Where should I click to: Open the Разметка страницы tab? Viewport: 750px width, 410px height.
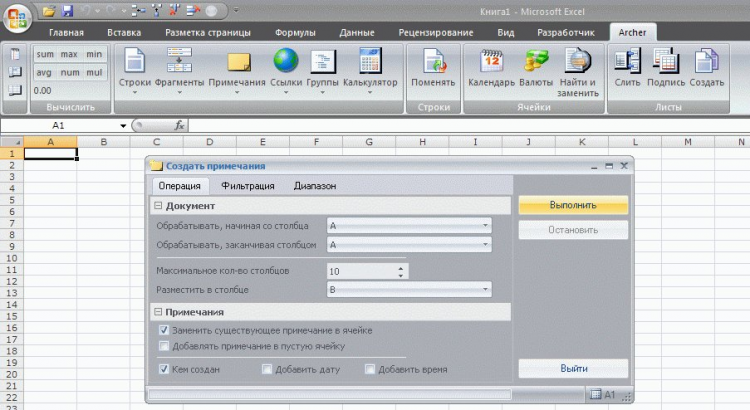(208, 33)
